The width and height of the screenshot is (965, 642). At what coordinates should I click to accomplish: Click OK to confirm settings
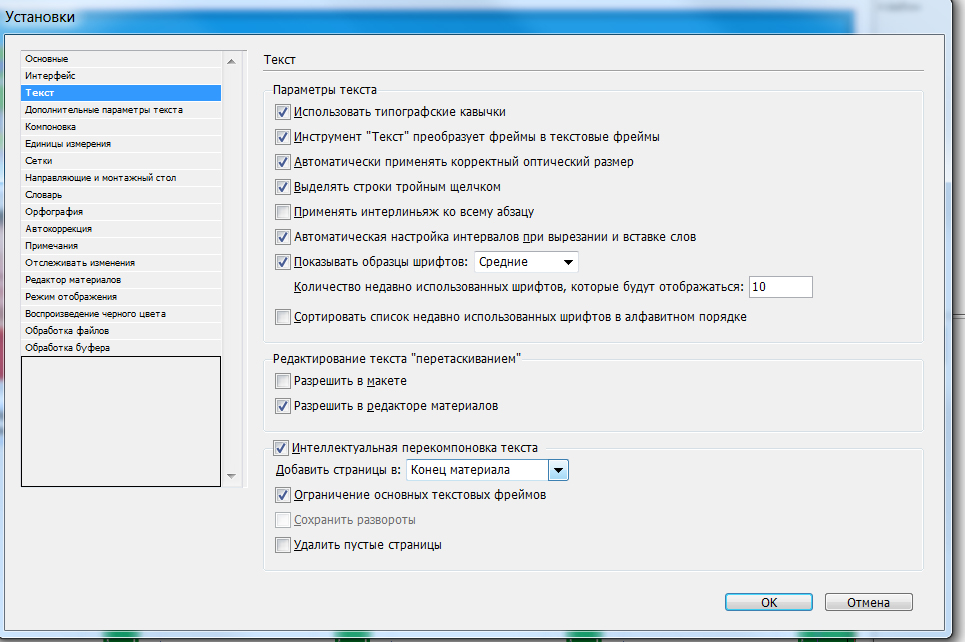(x=769, y=602)
